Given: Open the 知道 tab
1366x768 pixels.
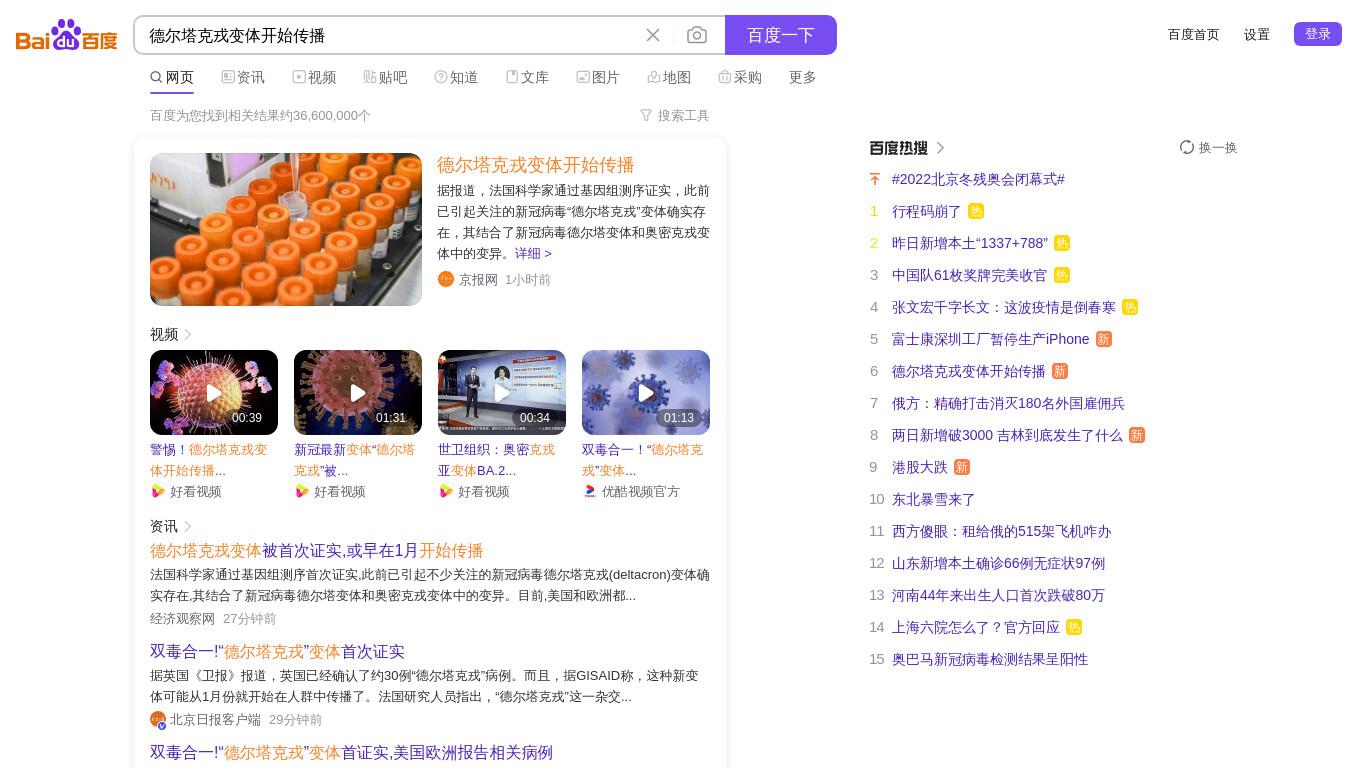Looking at the screenshot, I should 456,77.
